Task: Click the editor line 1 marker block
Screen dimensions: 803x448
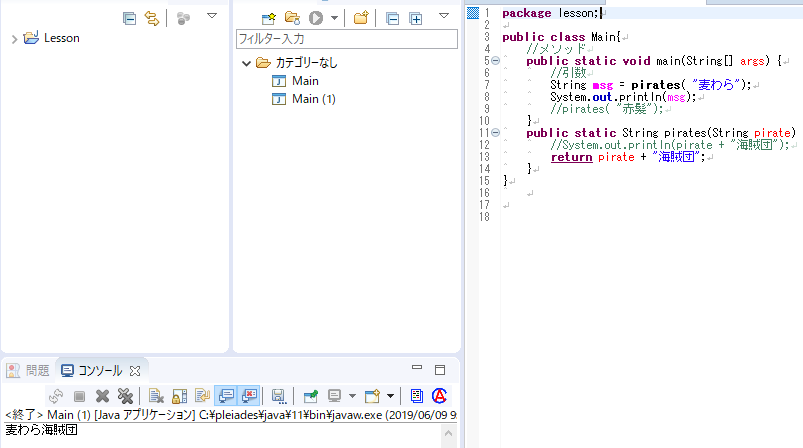Action: [473, 13]
